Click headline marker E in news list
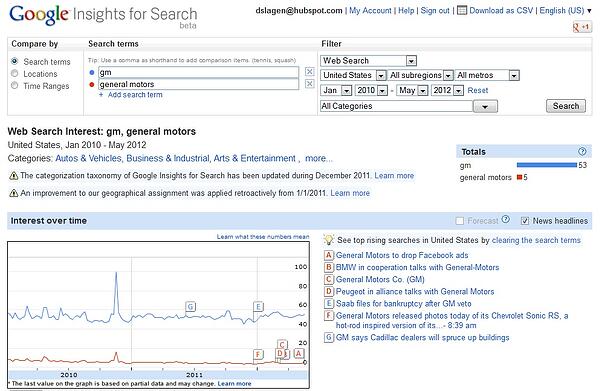This screenshot has height=391, width=602. [329, 303]
